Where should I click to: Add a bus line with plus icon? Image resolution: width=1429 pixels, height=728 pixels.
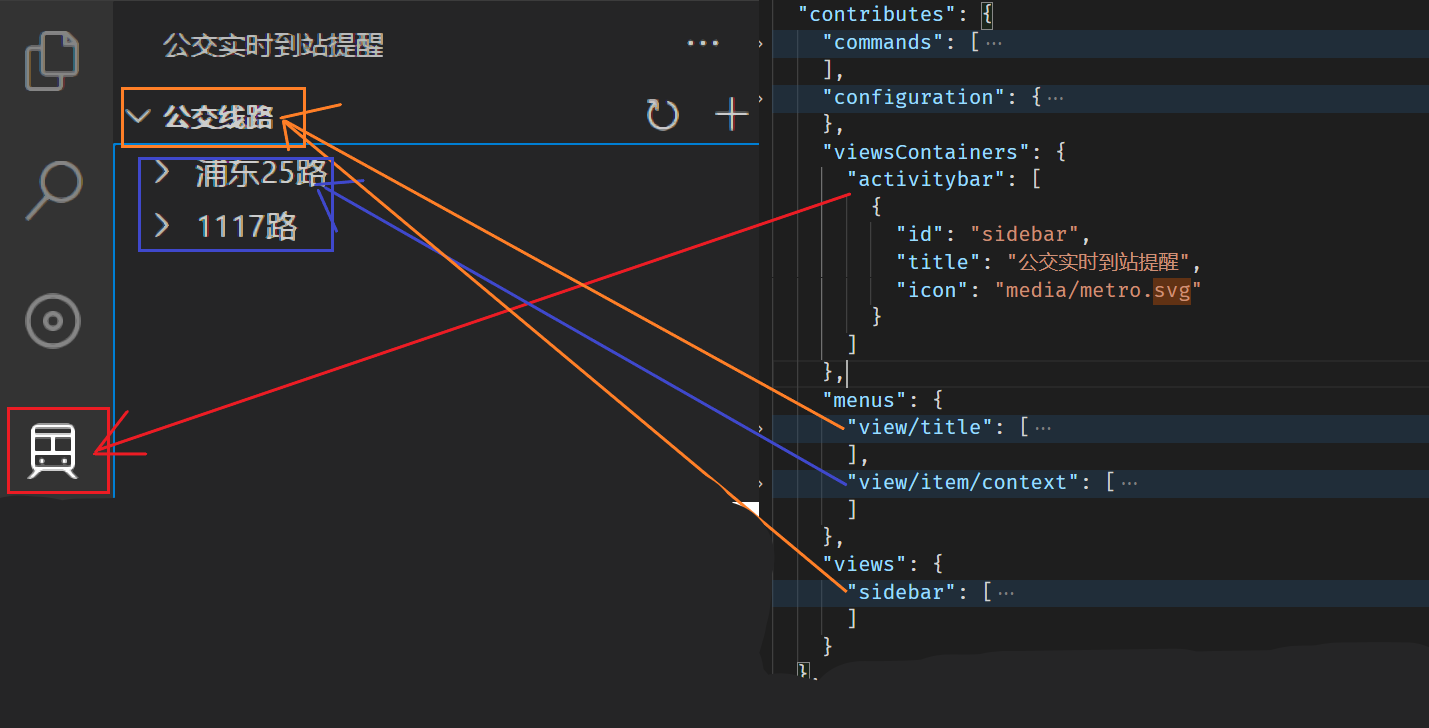[x=732, y=115]
